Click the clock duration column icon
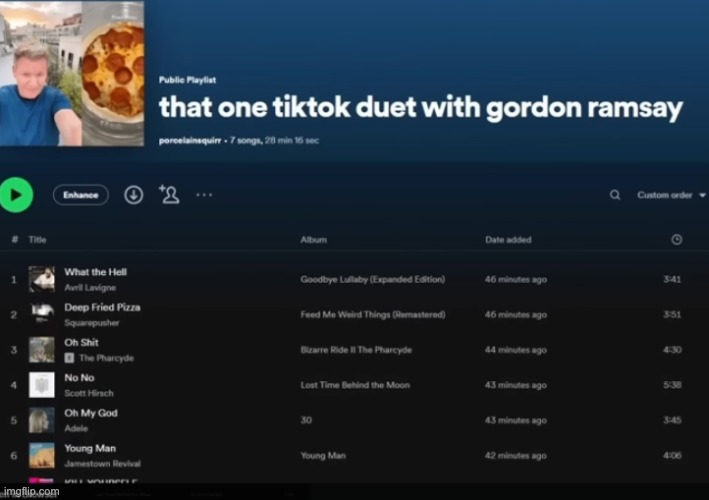The image size is (709, 500). click(x=676, y=240)
